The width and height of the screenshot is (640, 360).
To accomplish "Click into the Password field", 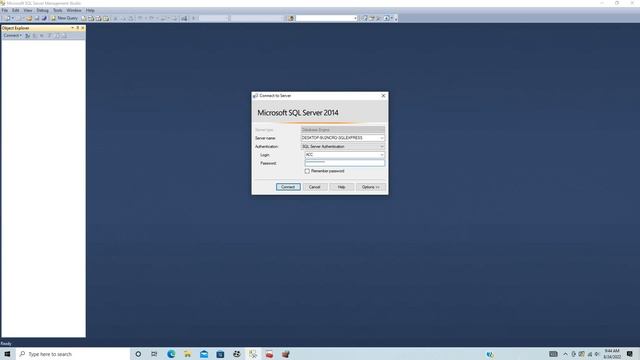I will coord(344,163).
